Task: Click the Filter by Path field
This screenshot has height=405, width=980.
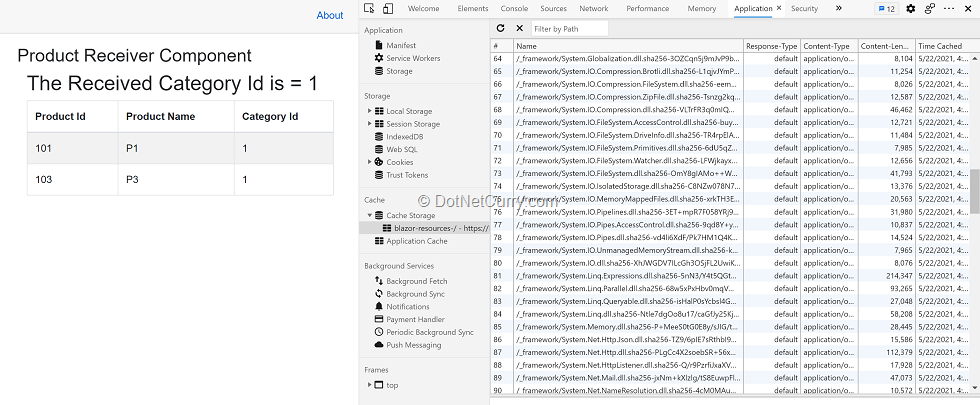Action: [569, 29]
